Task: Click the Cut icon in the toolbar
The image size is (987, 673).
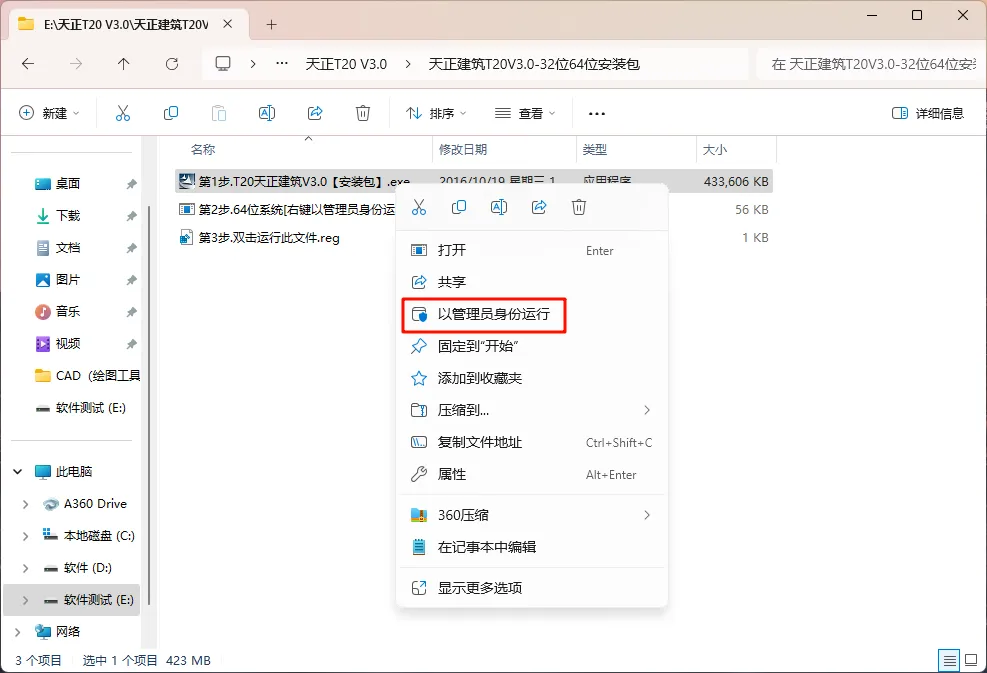Action: (123, 113)
